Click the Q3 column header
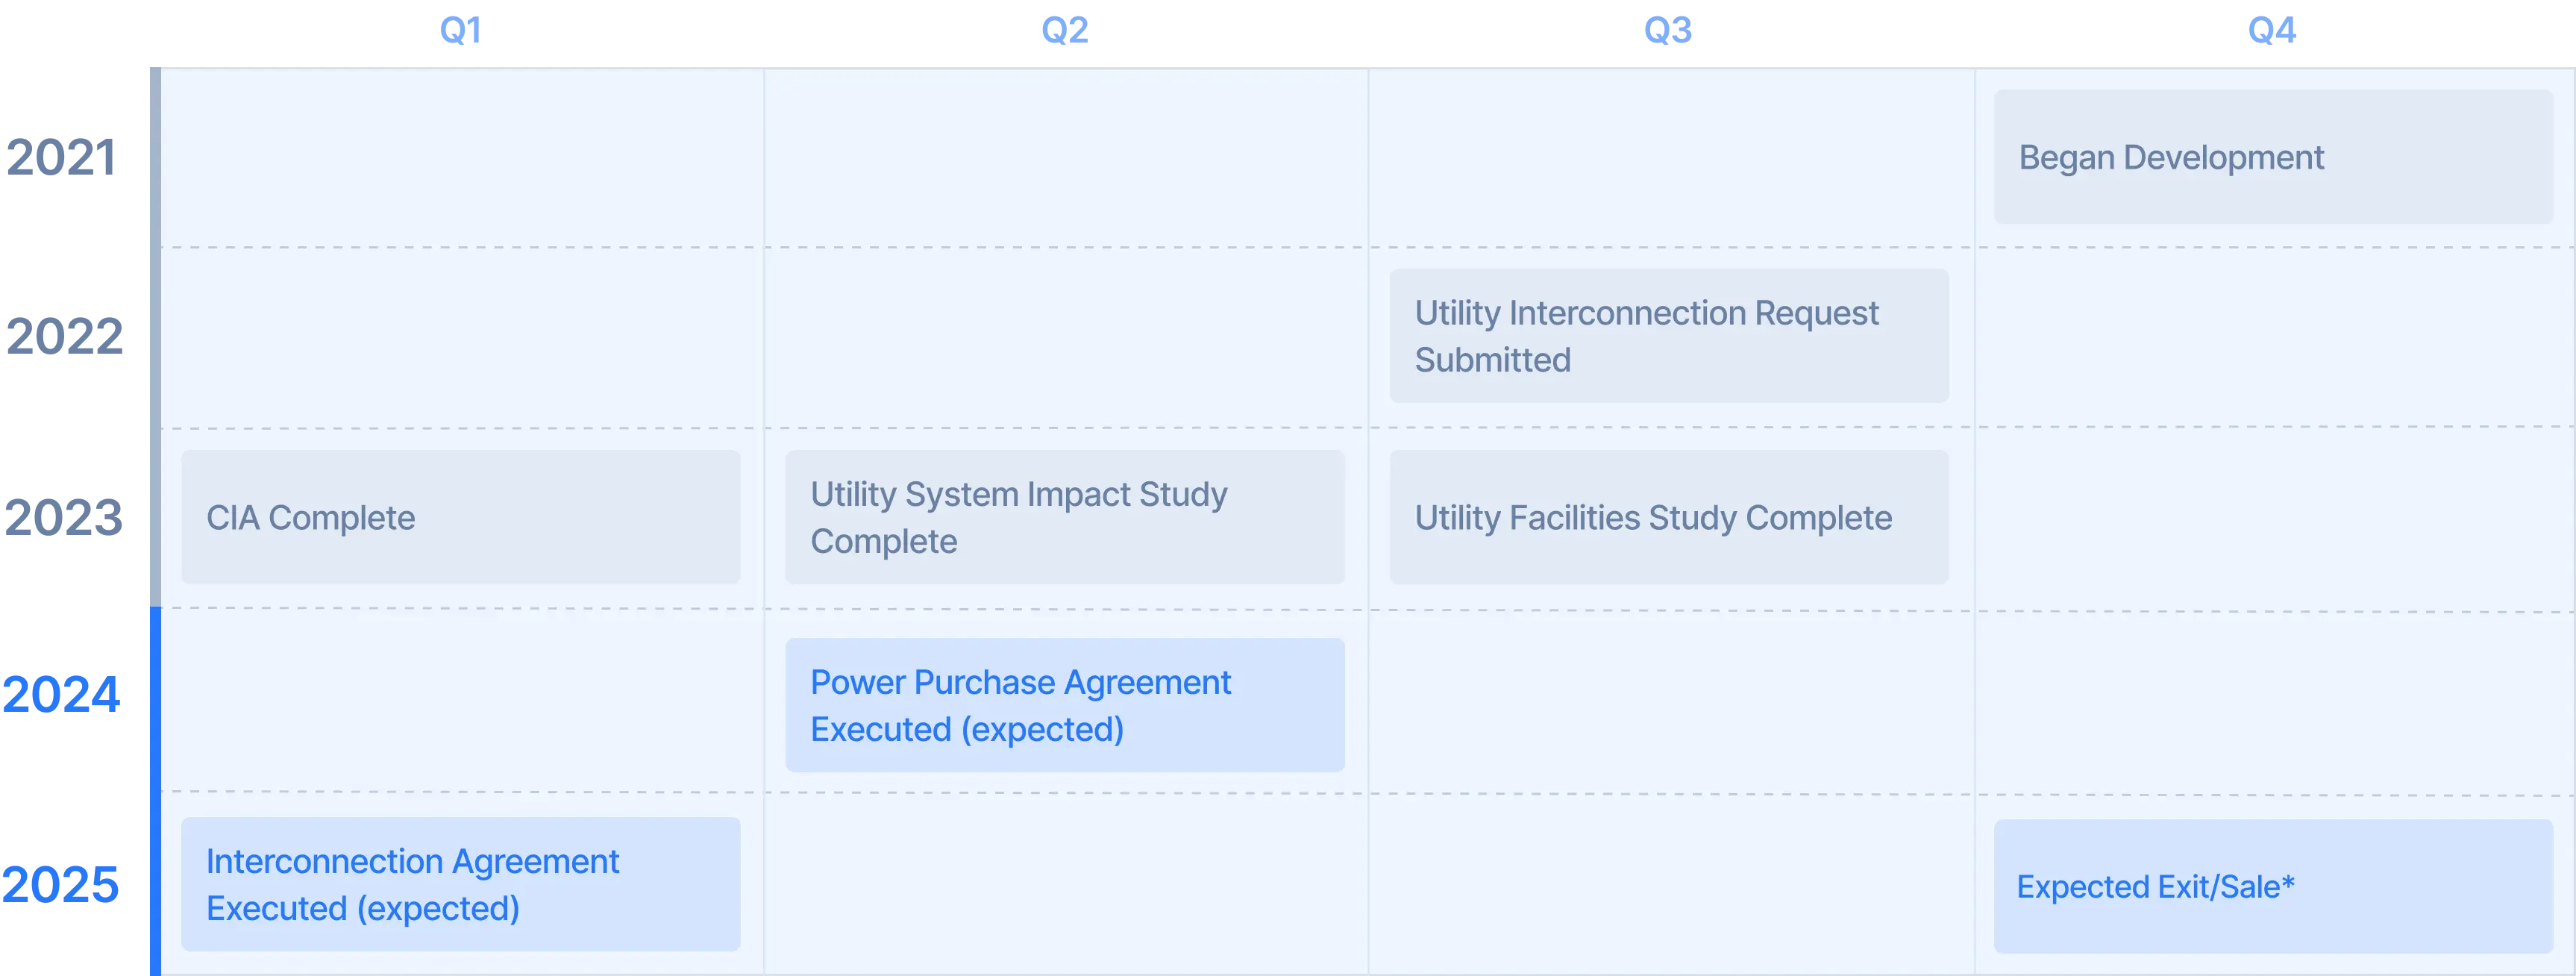The image size is (2576, 976). click(x=1668, y=30)
